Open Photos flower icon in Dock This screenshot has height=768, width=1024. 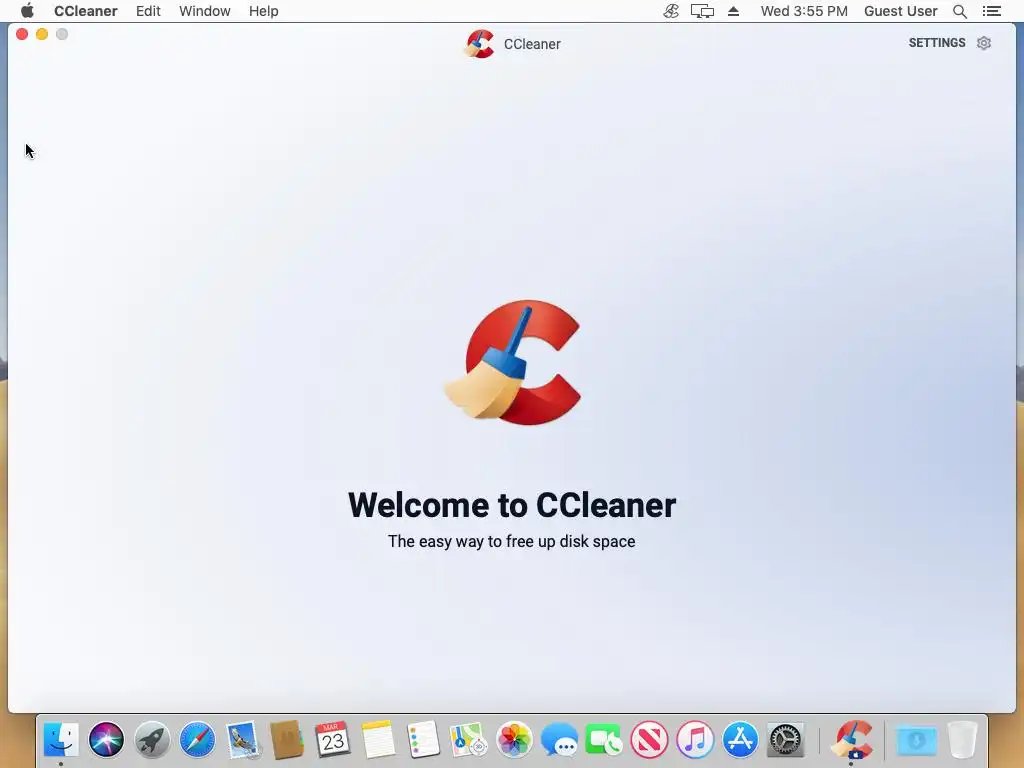pos(514,740)
